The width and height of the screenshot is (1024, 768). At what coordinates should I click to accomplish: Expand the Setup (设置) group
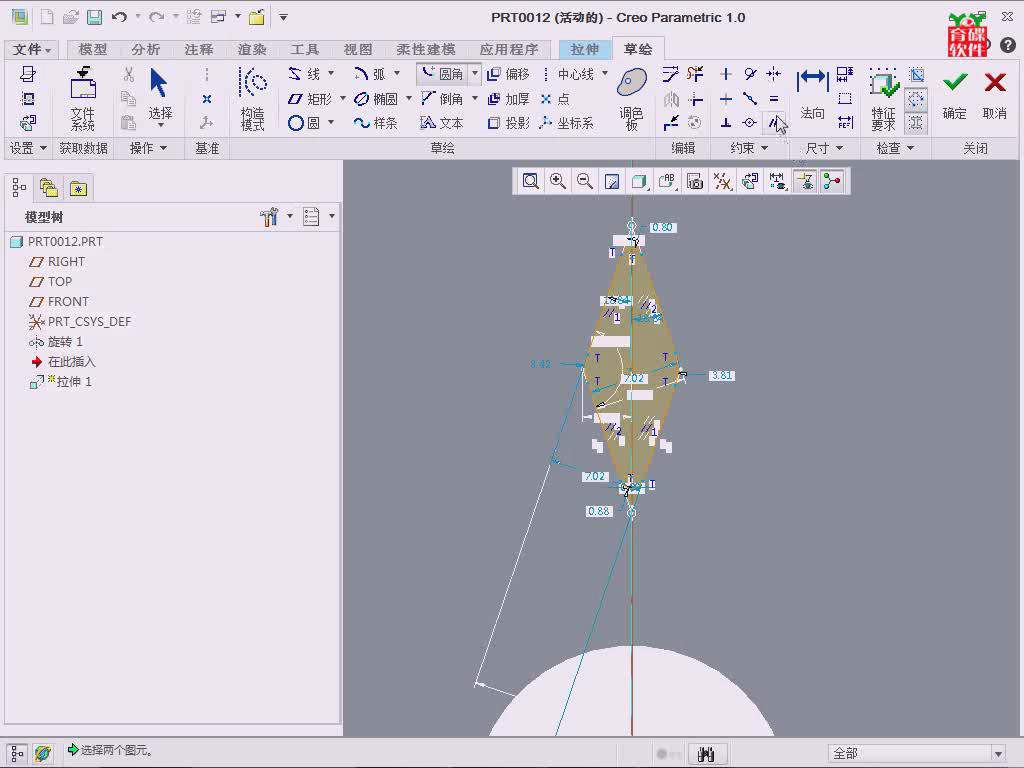point(27,148)
